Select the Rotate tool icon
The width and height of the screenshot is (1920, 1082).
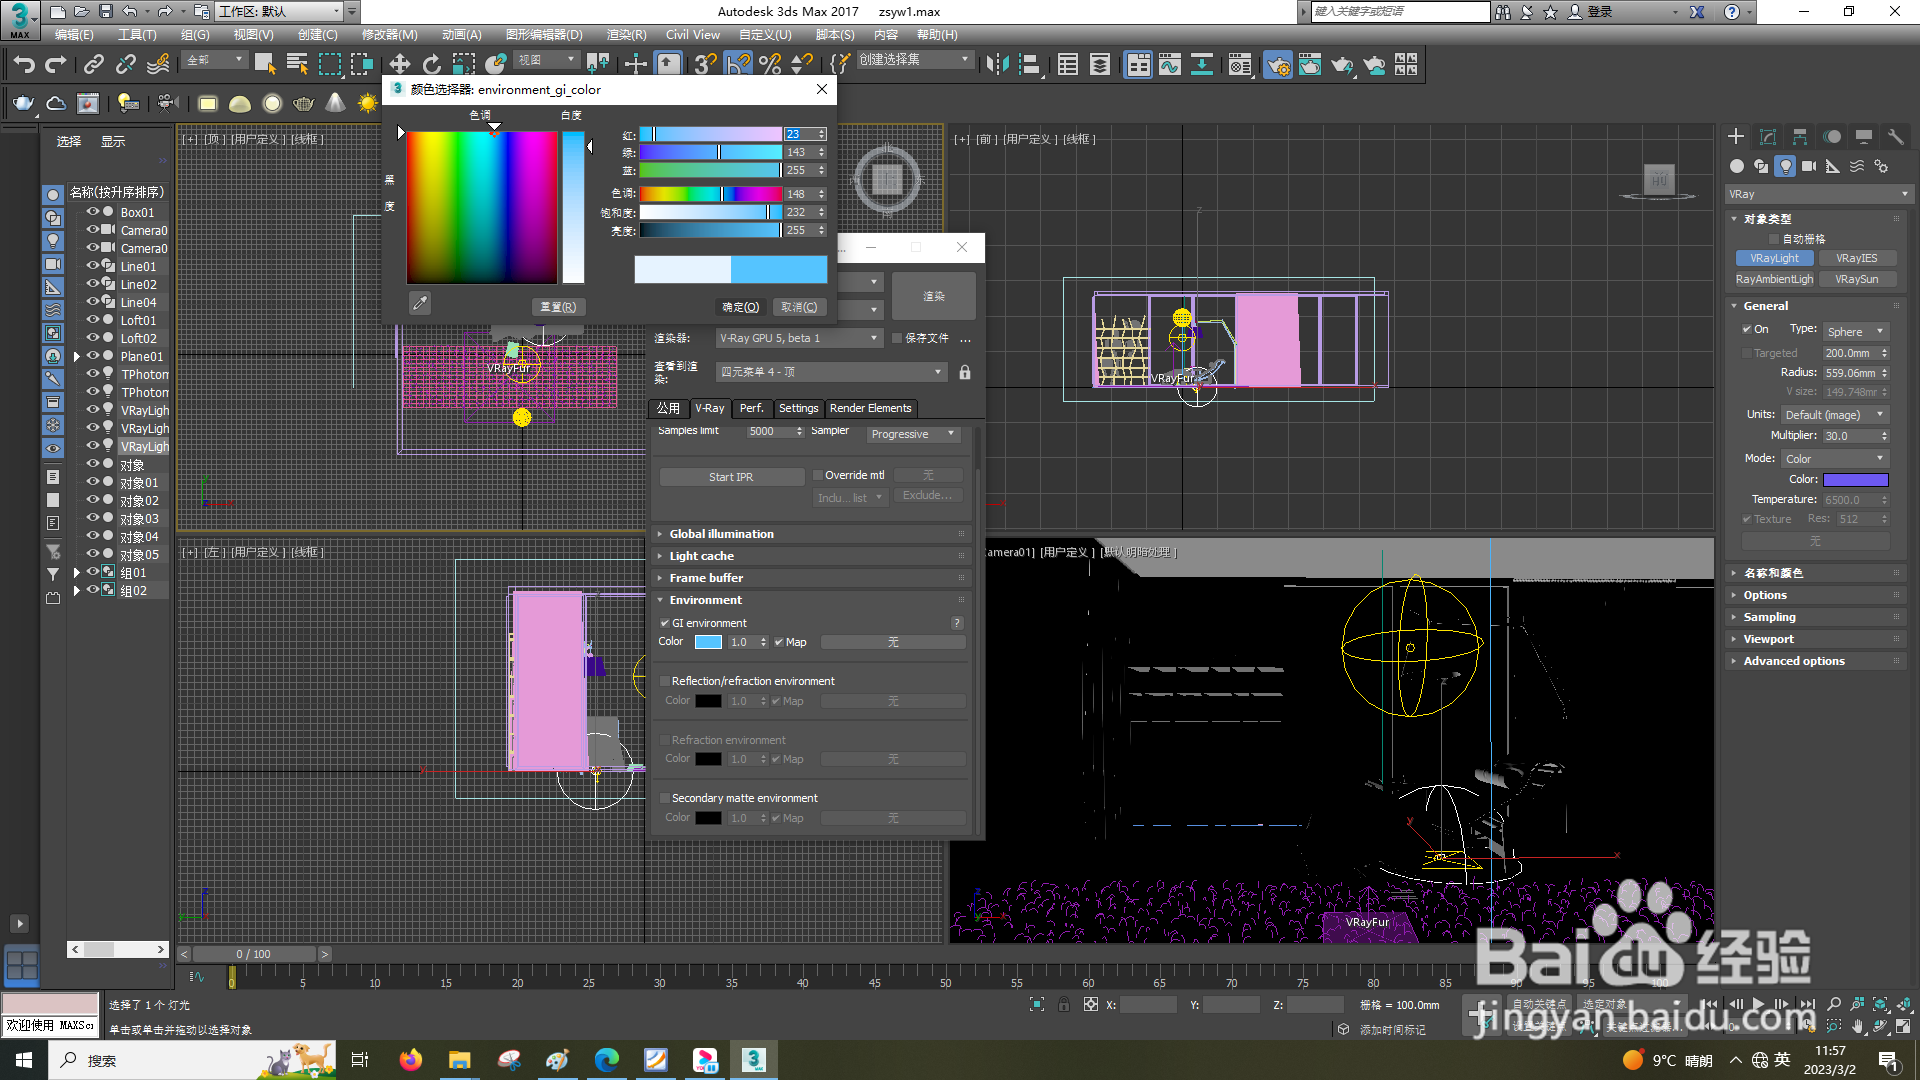click(x=431, y=65)
